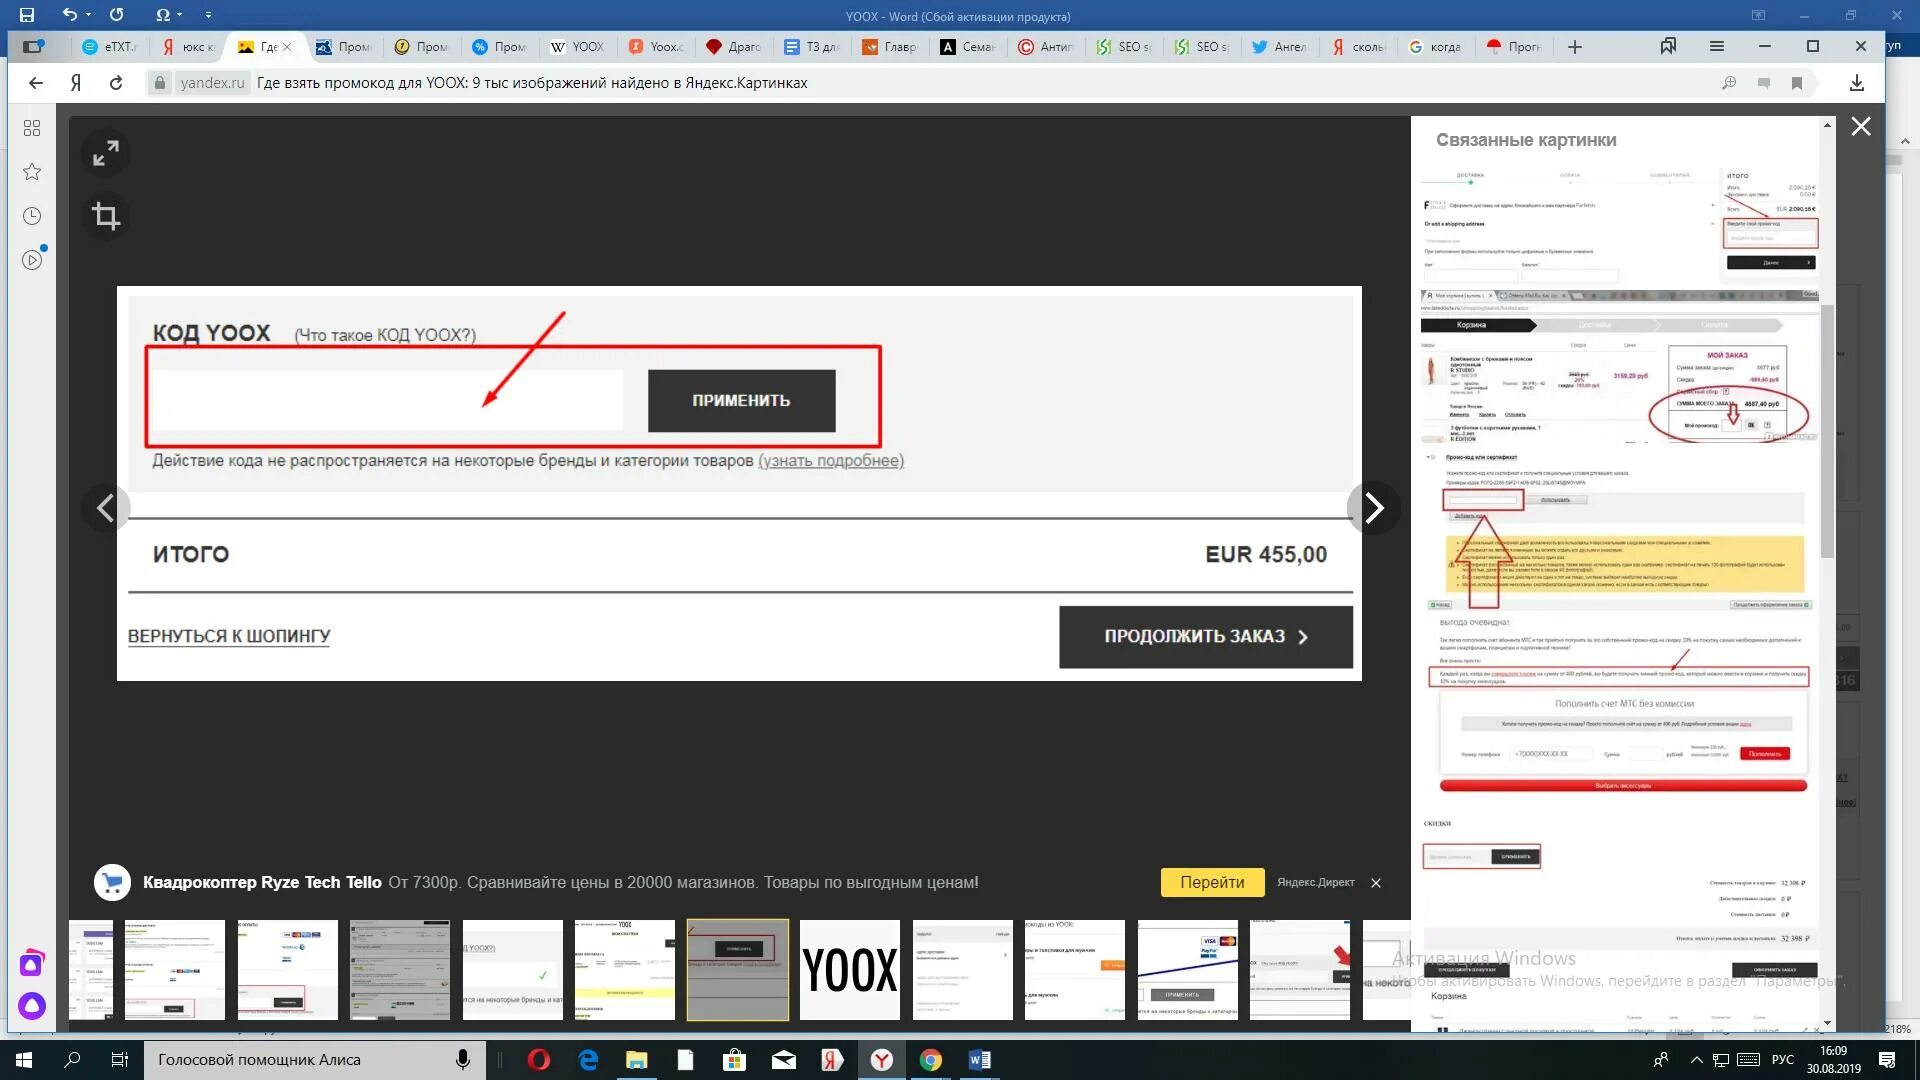The height and width of the screenshot is (1080, 1920).
Task: Open the tableau grid icon in sidebar
Action: 32,128
